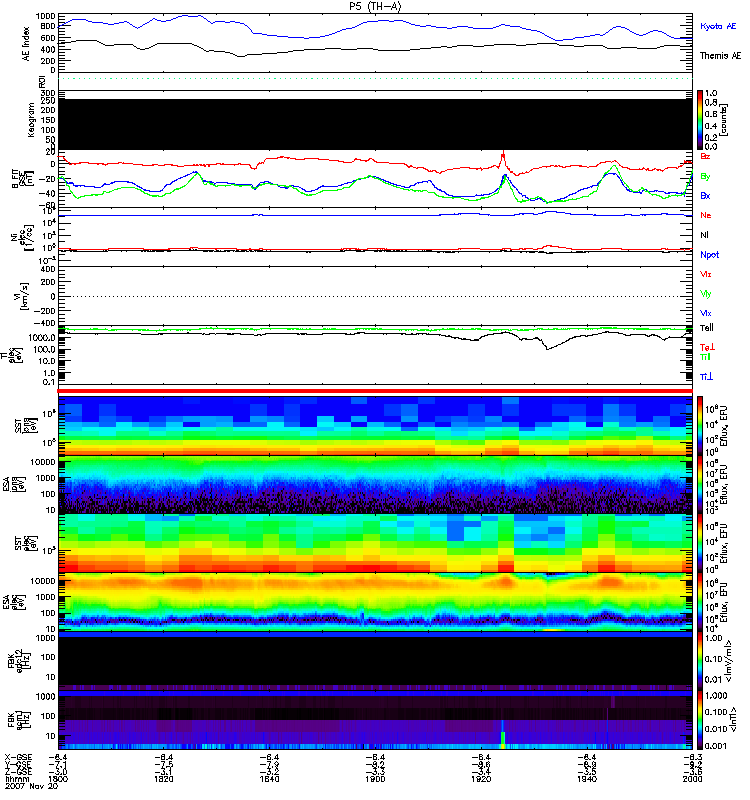Viewport: 750px width, 800px height.
Task: Select the black "Themis AE" legend label
Action: [x=720, y=56]
